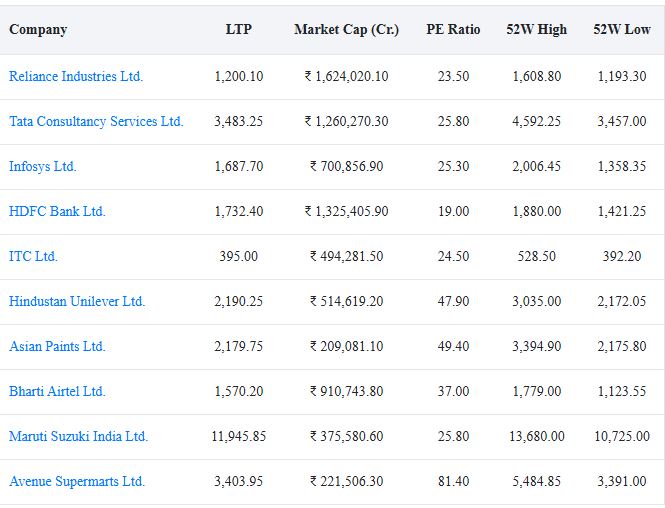The height and width of the screenshot is (508, 665).
Task: Select the ITC Ltd. link
Action: (33, 256)
